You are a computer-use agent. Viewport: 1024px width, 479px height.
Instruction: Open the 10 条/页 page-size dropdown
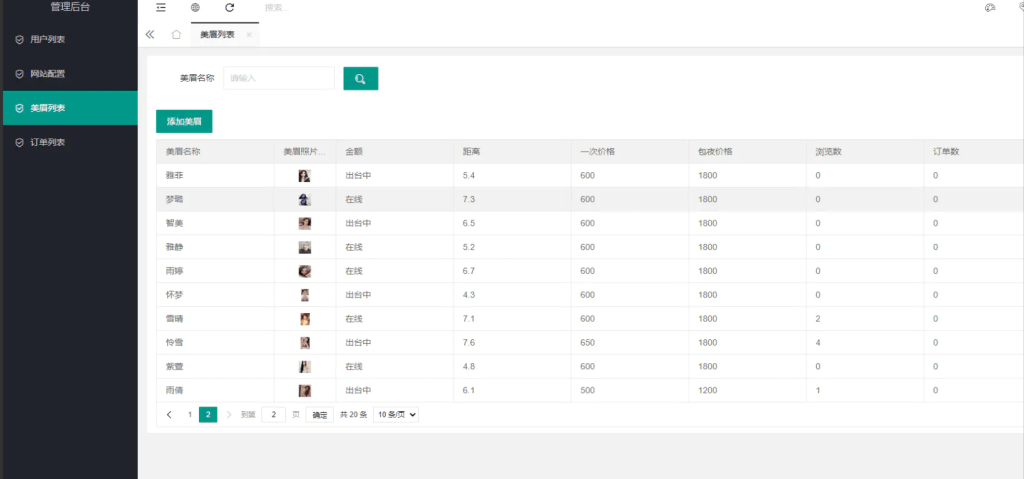396,414
